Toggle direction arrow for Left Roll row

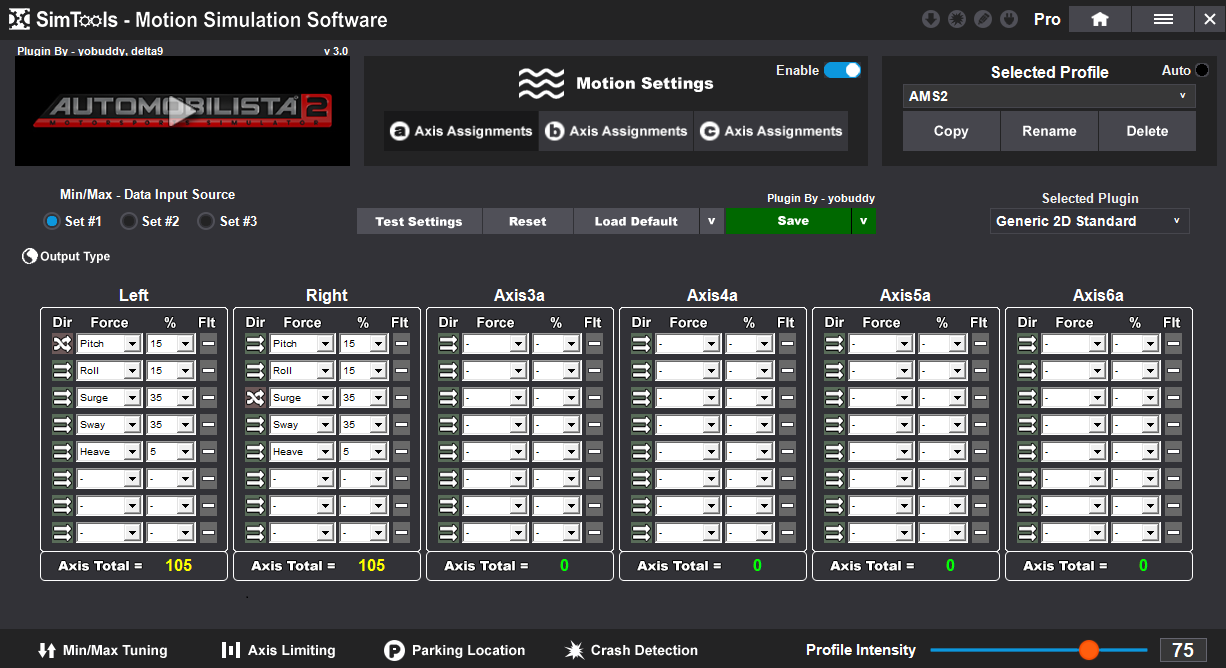(x=62, y=371)
